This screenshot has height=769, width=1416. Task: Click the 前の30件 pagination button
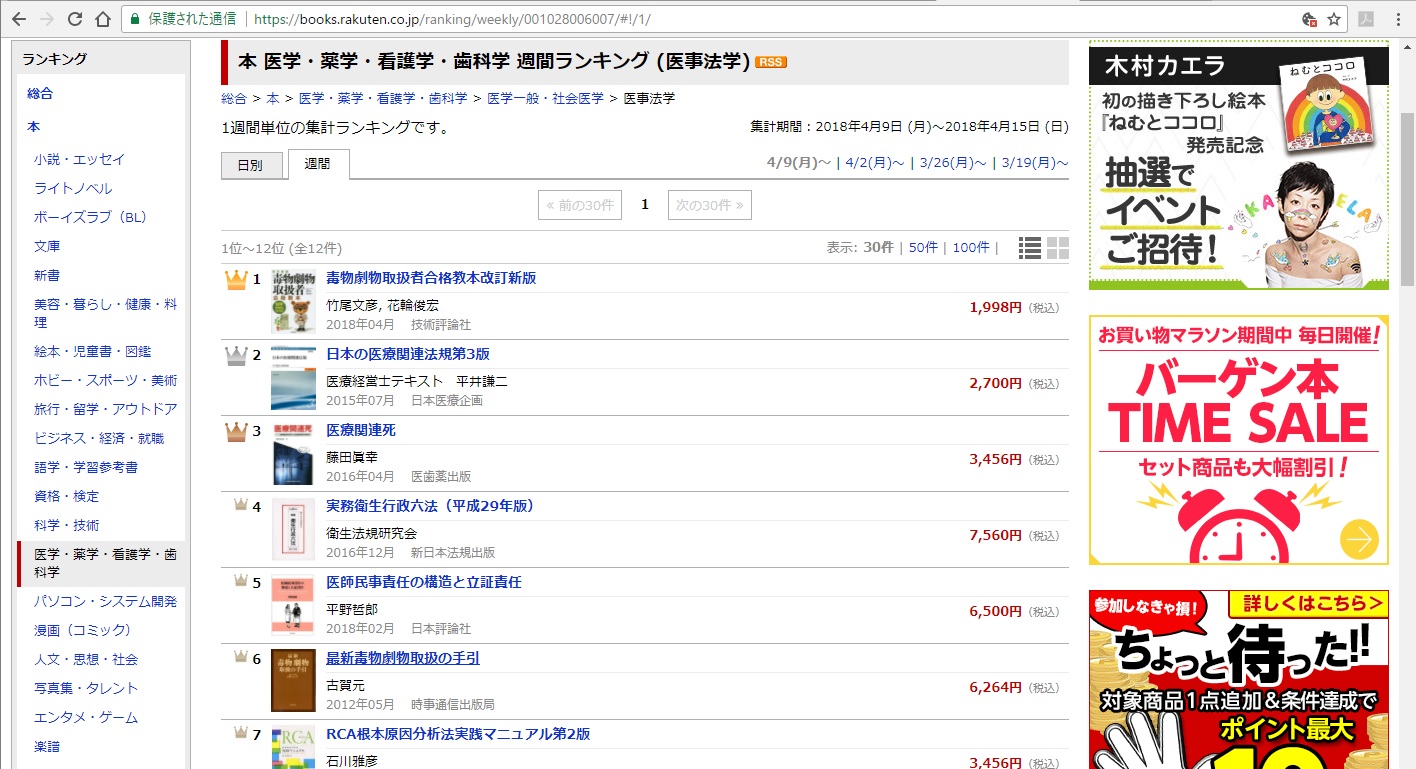pyautogui.click(x=580, y=205)
